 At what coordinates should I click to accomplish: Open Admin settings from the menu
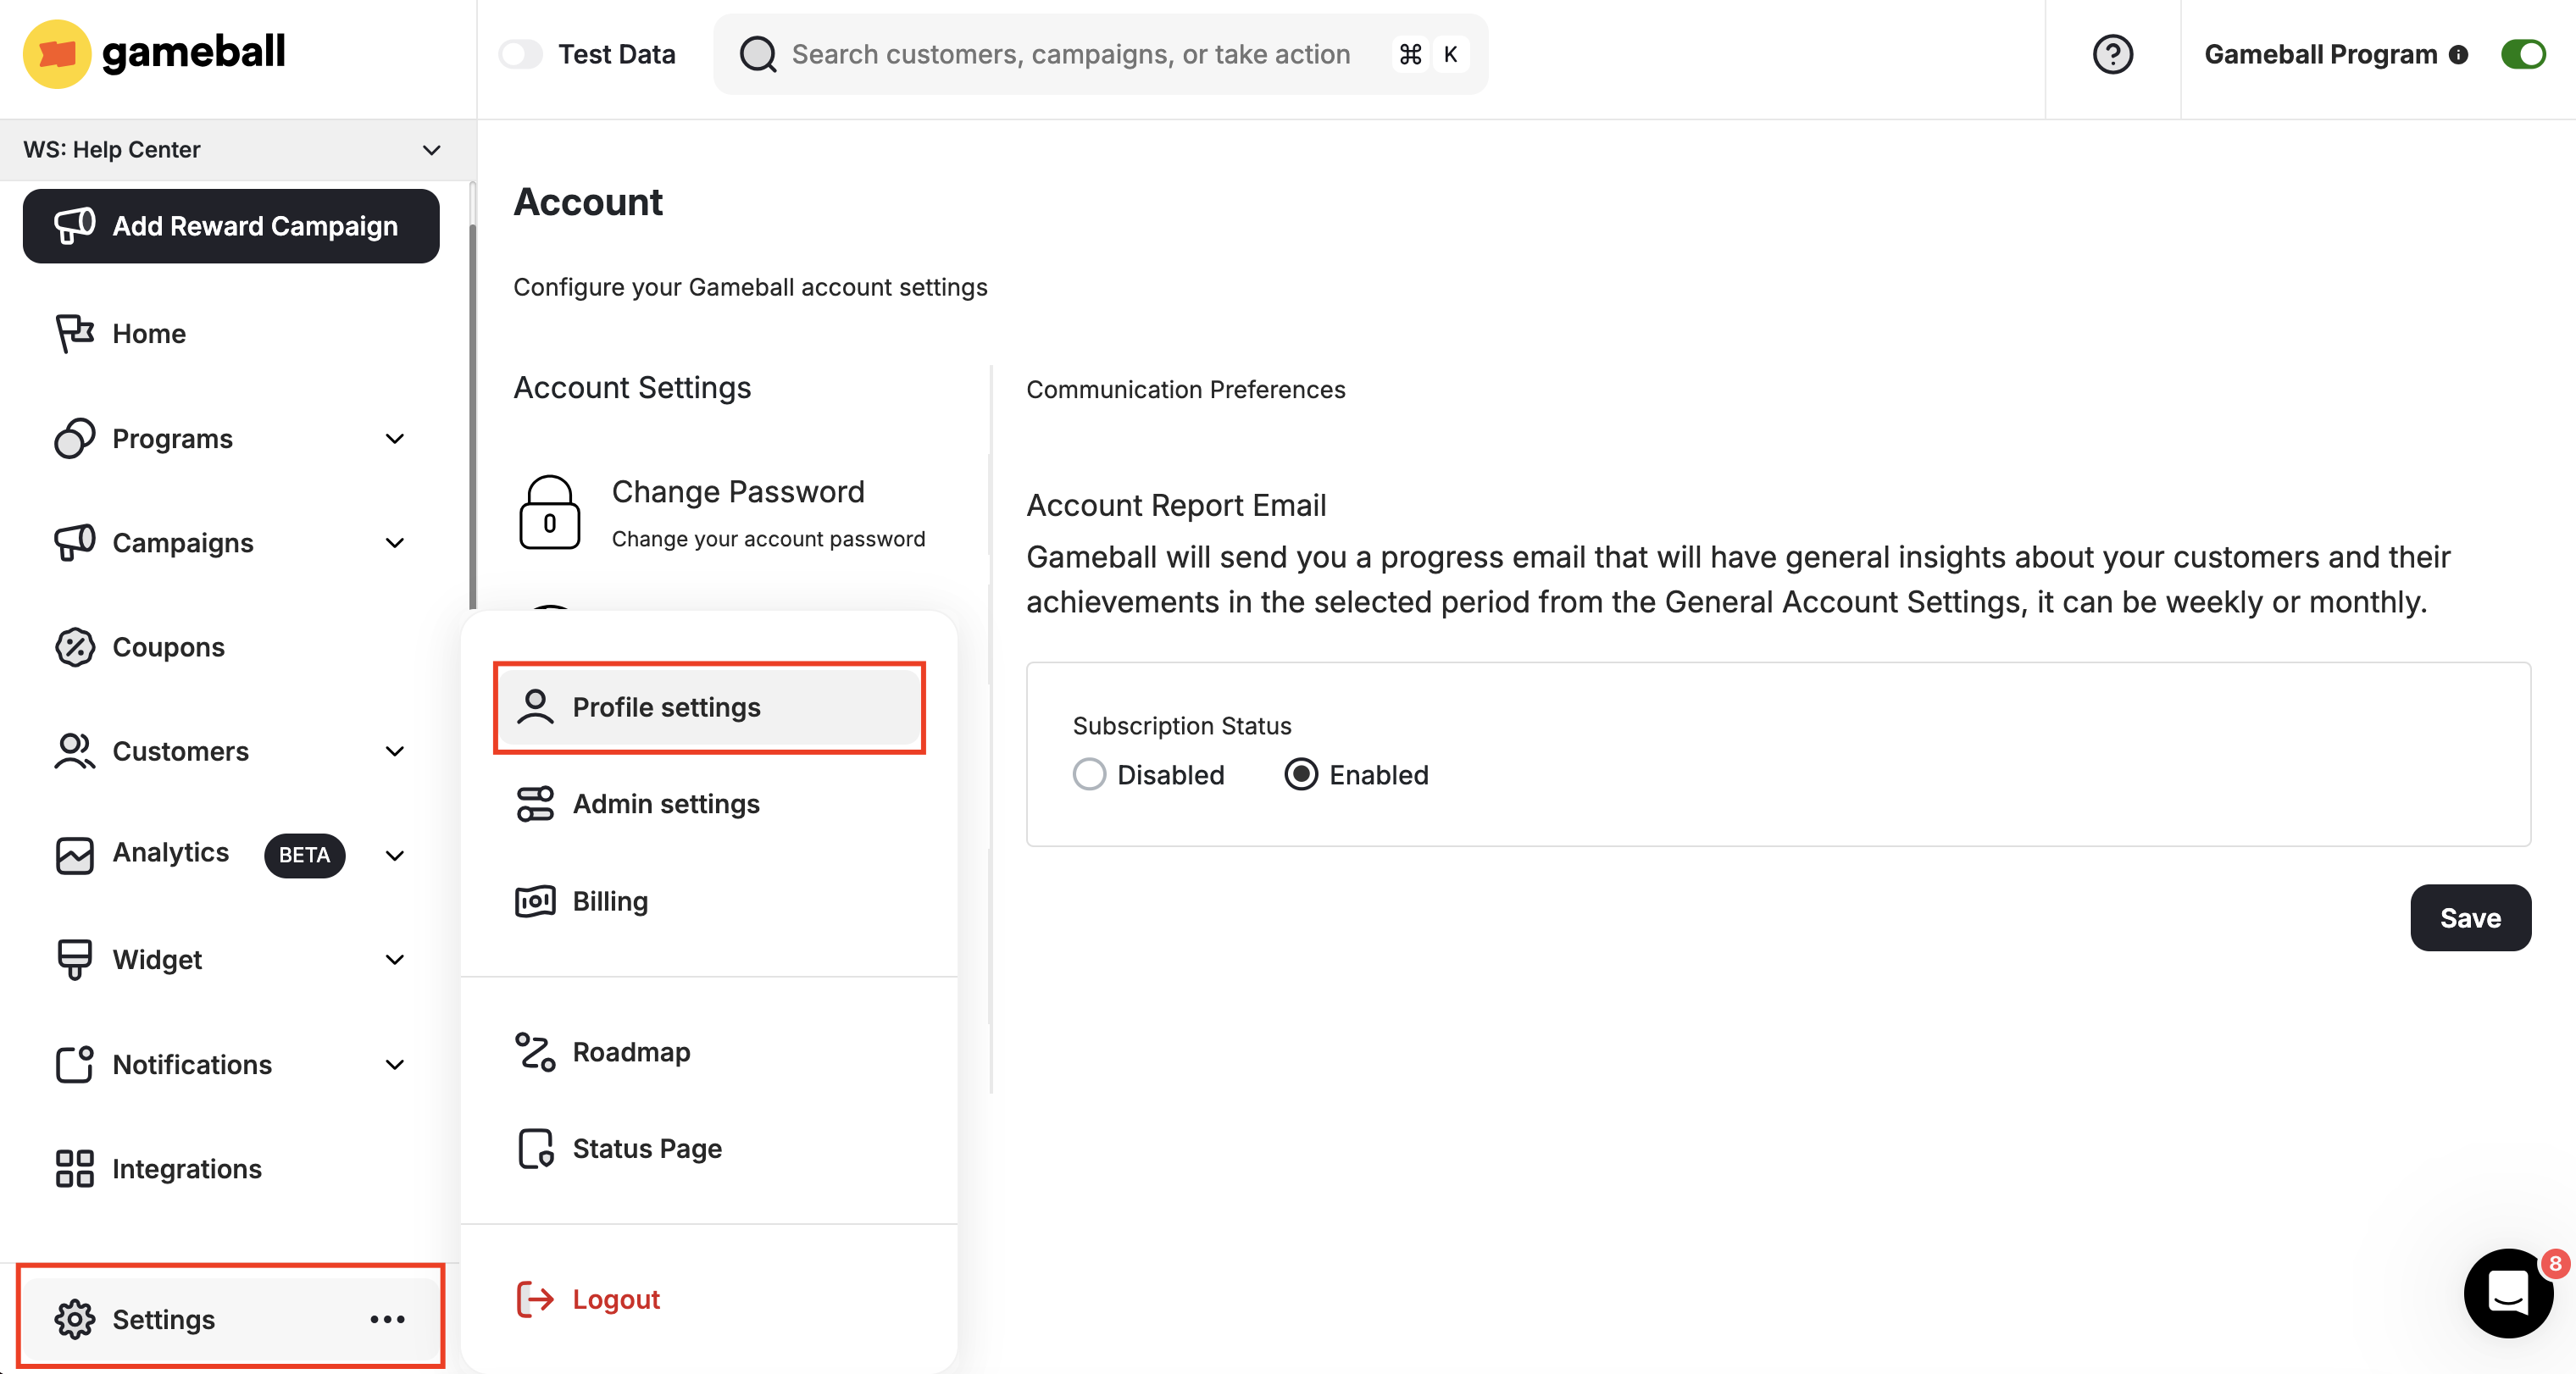(665, 803)
